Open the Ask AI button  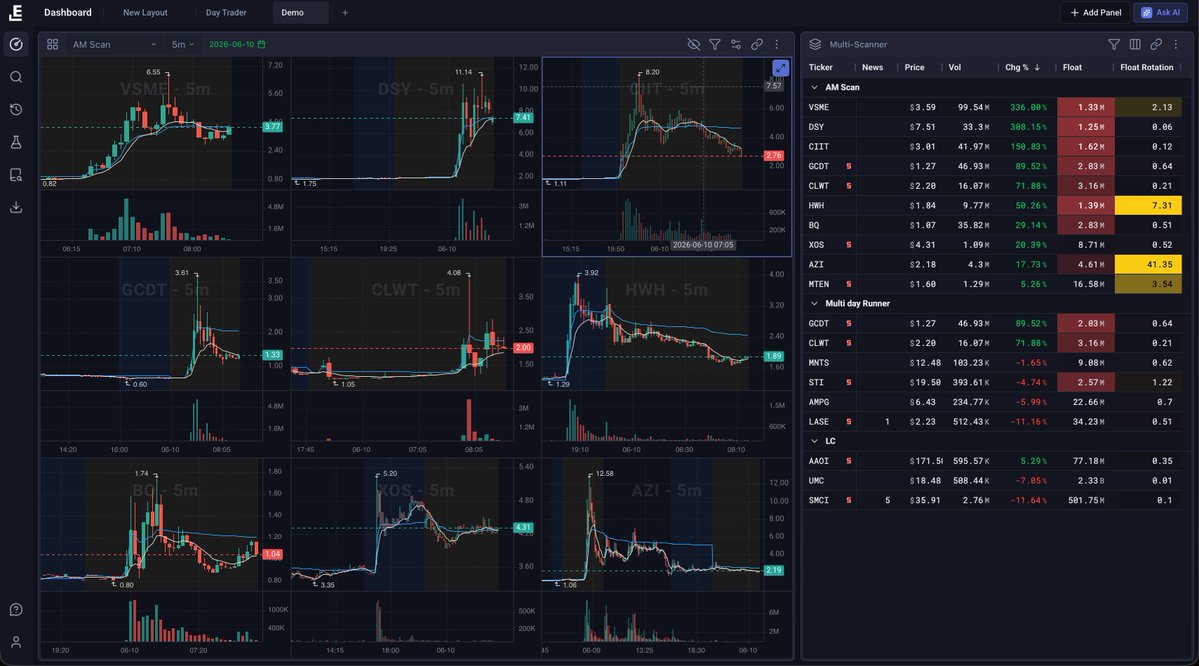coord(1161,12)
